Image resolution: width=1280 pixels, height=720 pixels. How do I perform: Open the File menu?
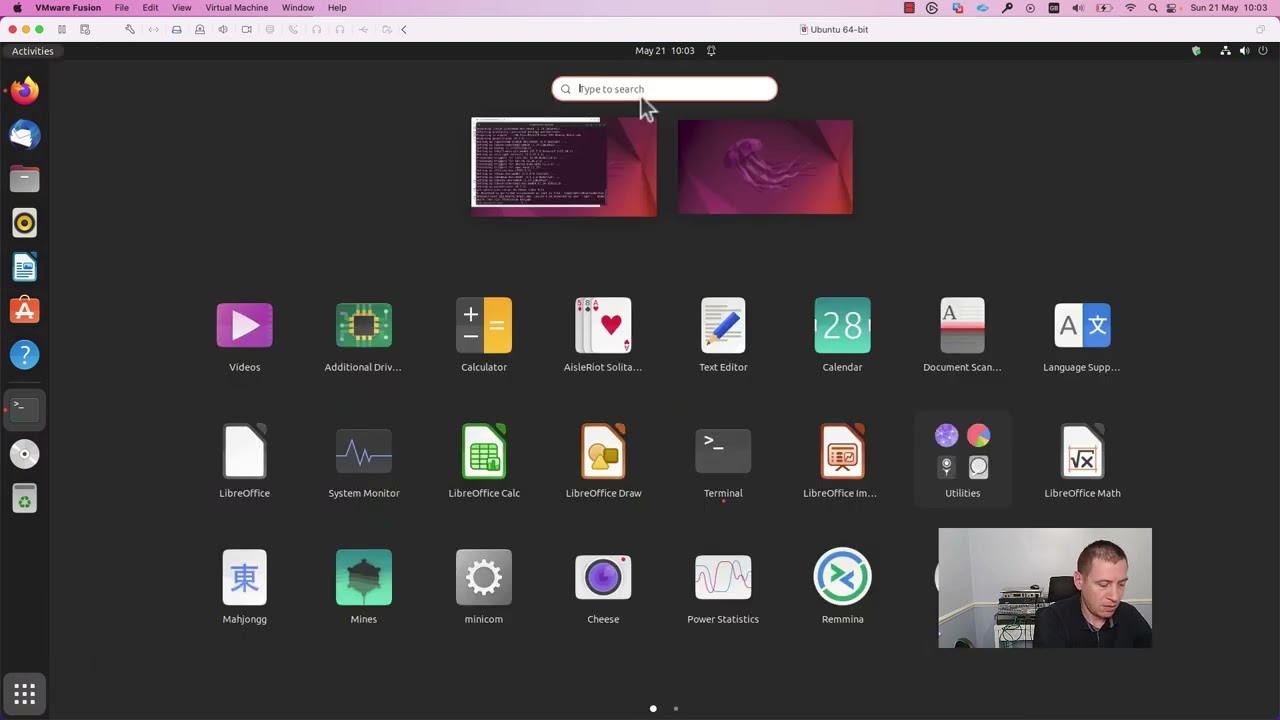pyautogui.click(x=121, y=8)
